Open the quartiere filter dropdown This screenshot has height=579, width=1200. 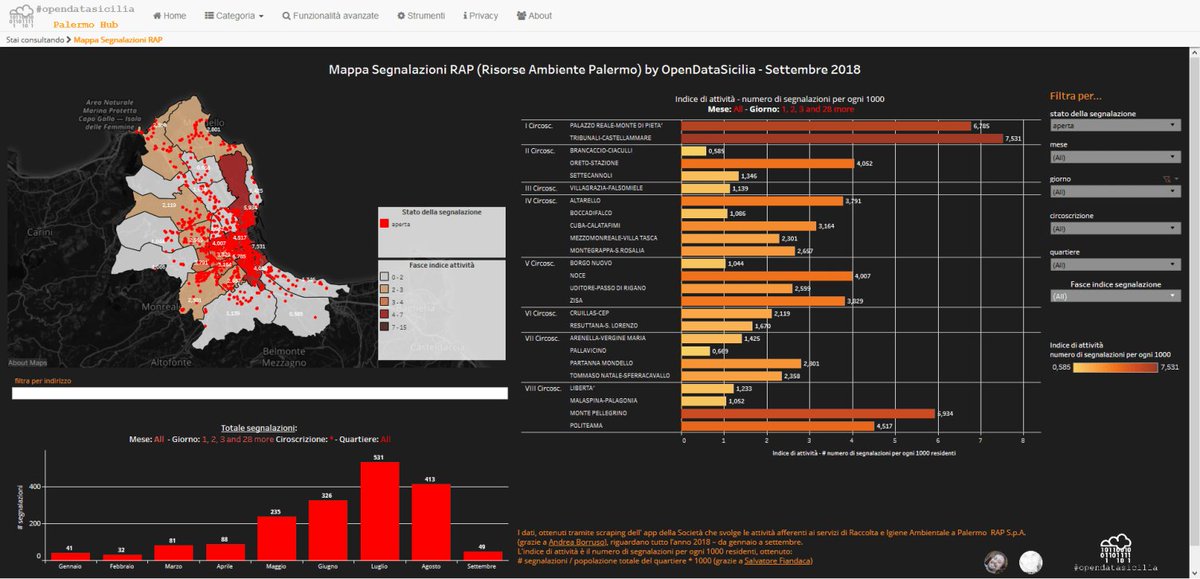click(1117, 265)
